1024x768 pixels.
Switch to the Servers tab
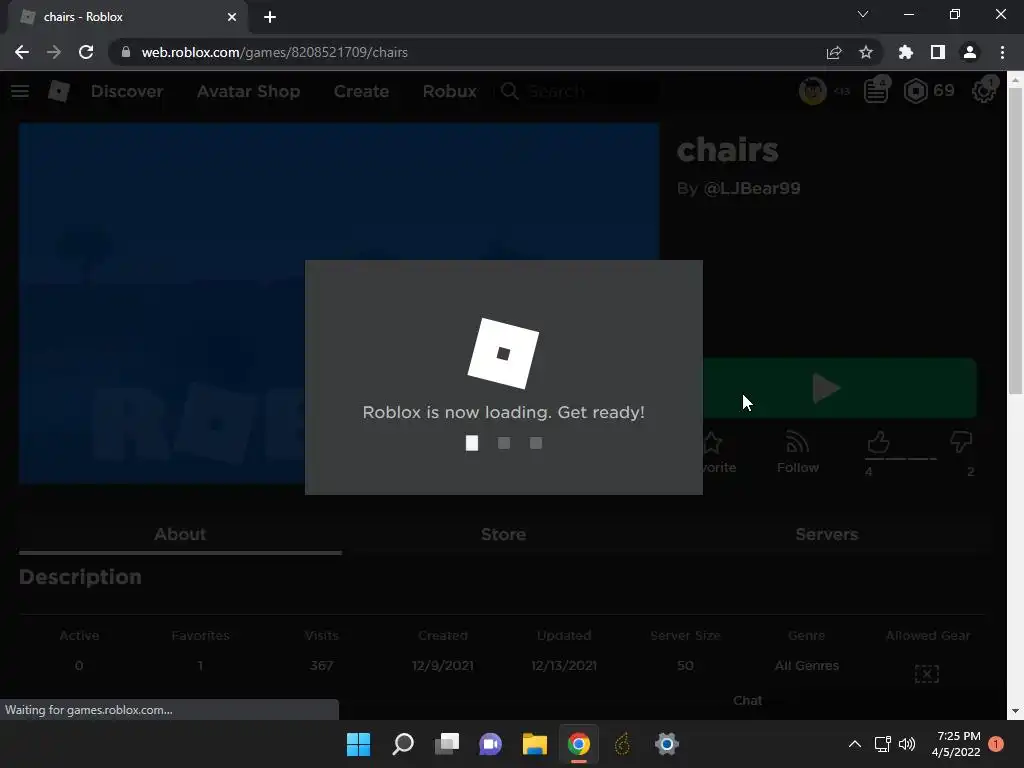coord(826,534)
